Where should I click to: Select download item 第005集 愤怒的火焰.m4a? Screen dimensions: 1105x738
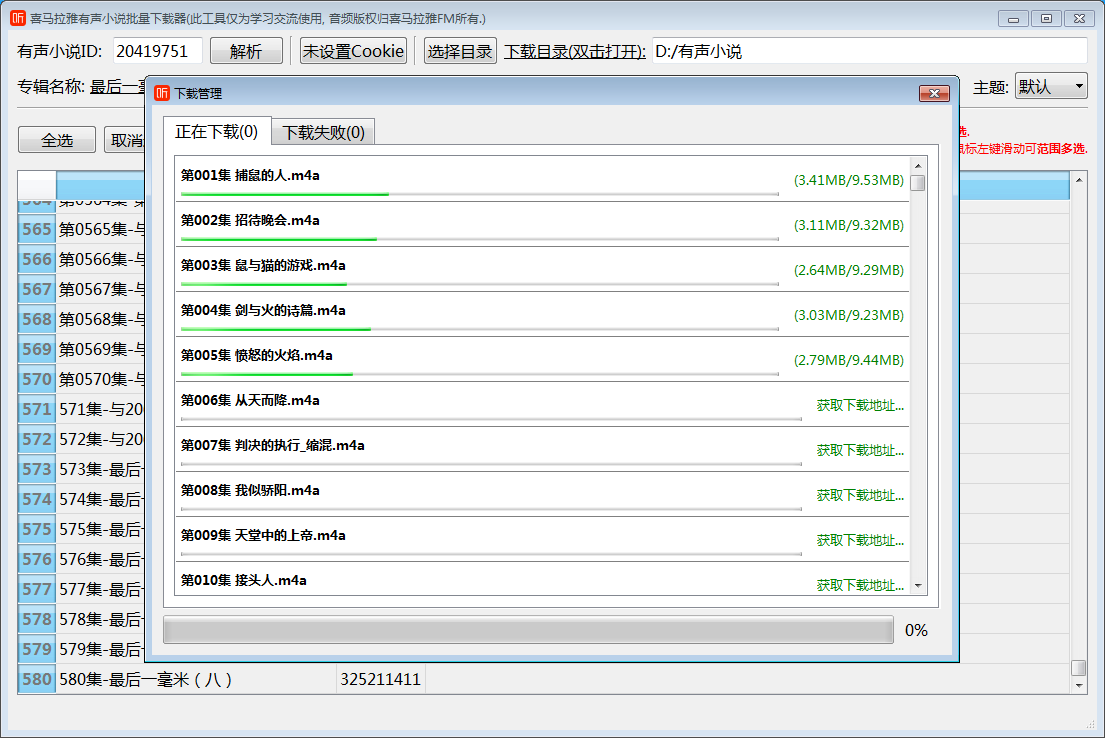click(x=542, y=359)
